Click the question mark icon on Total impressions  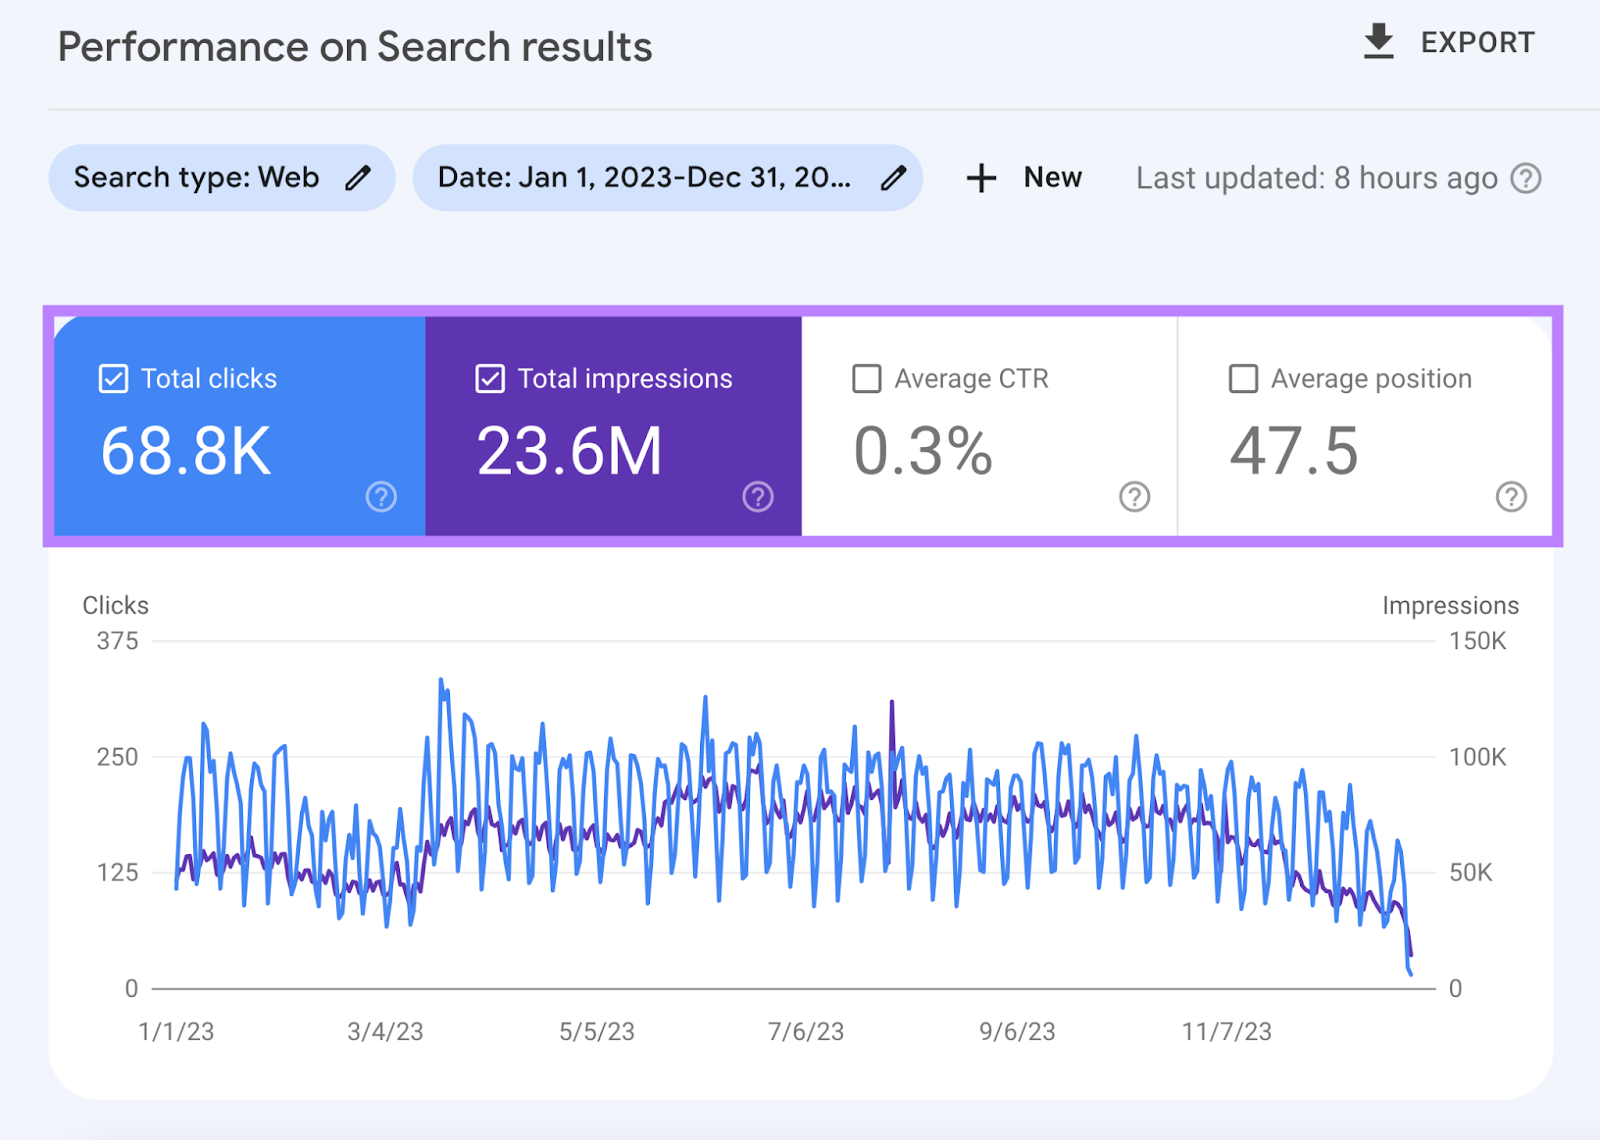pyautogui.click(x=757, y=496)
